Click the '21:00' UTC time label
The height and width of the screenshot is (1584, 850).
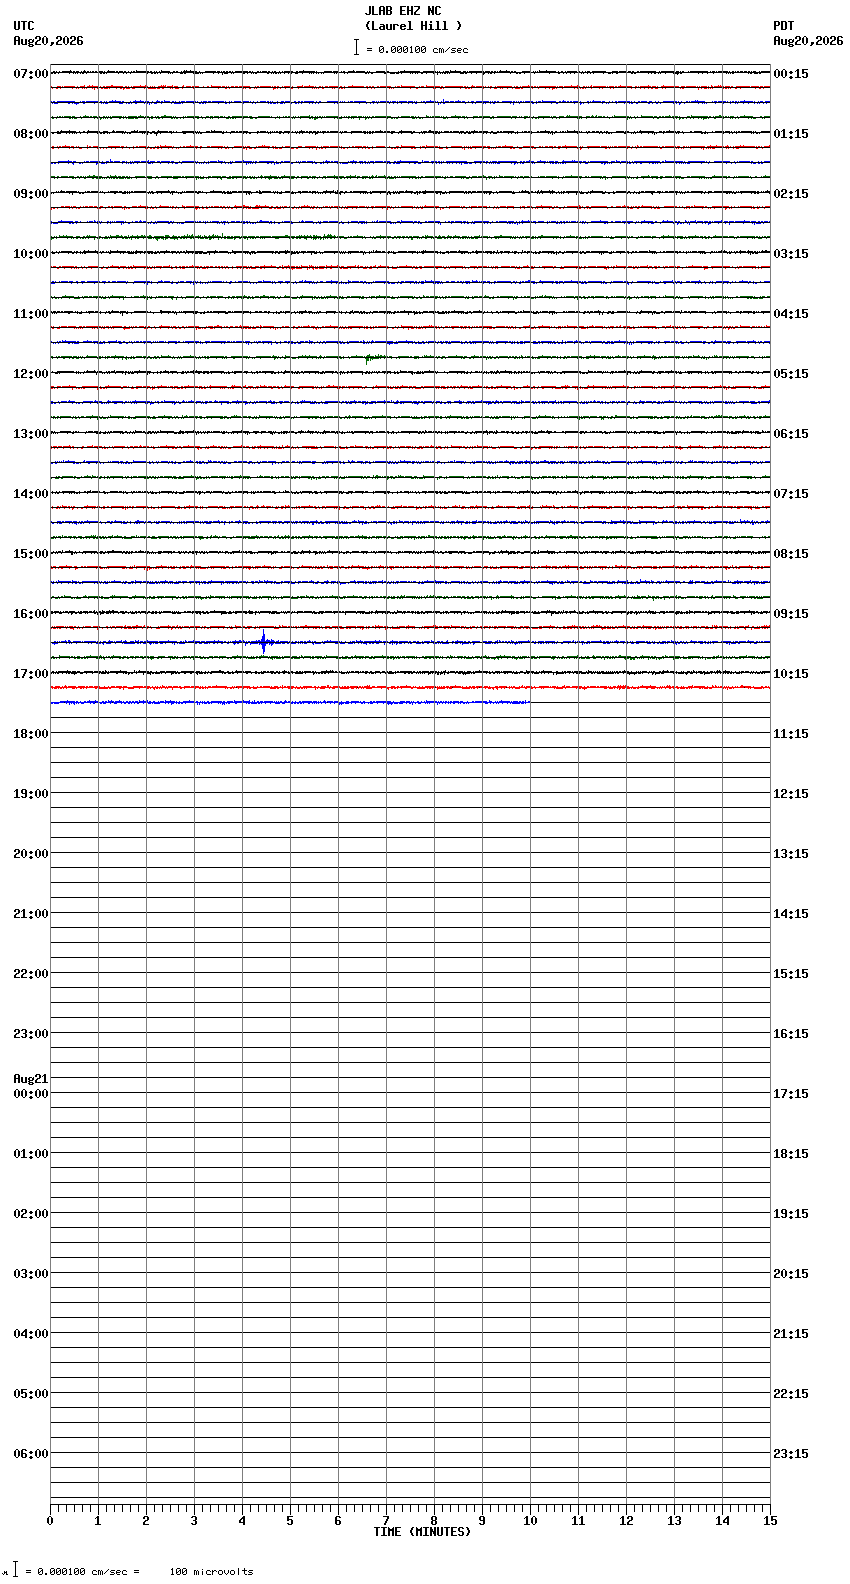31,914
